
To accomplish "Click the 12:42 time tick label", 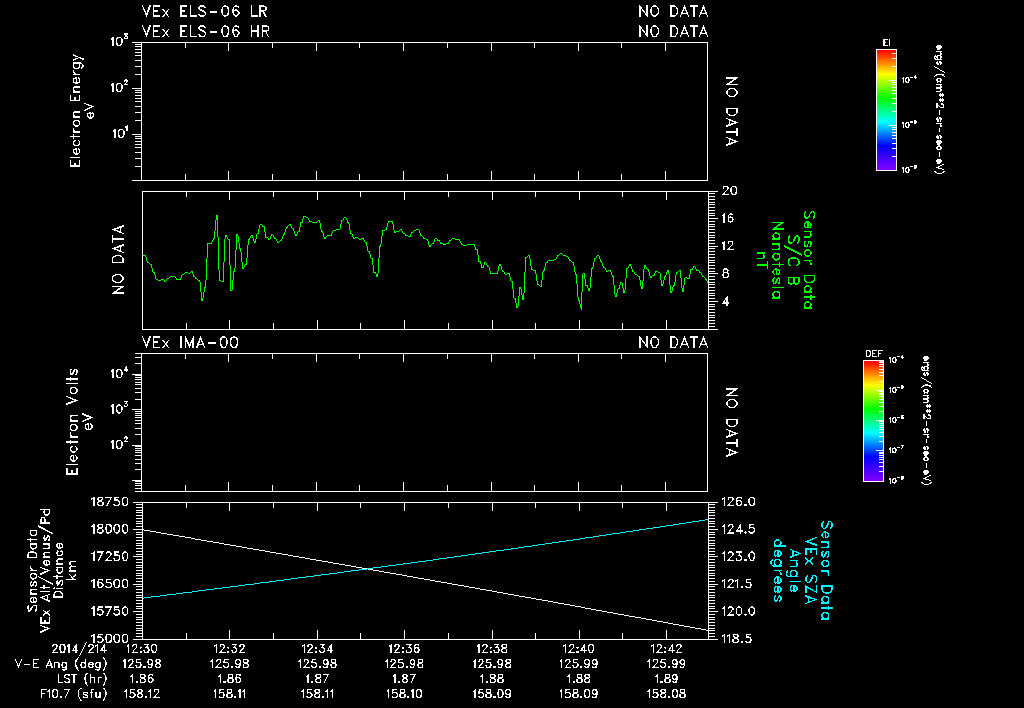I will [x=666, y=649].
